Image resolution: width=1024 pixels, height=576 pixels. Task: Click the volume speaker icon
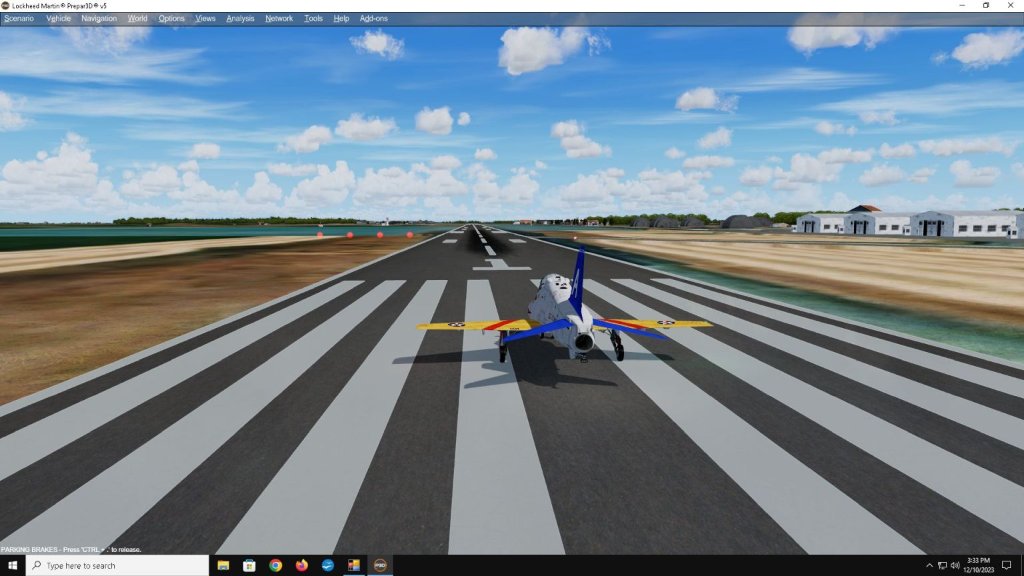(955, 565)
